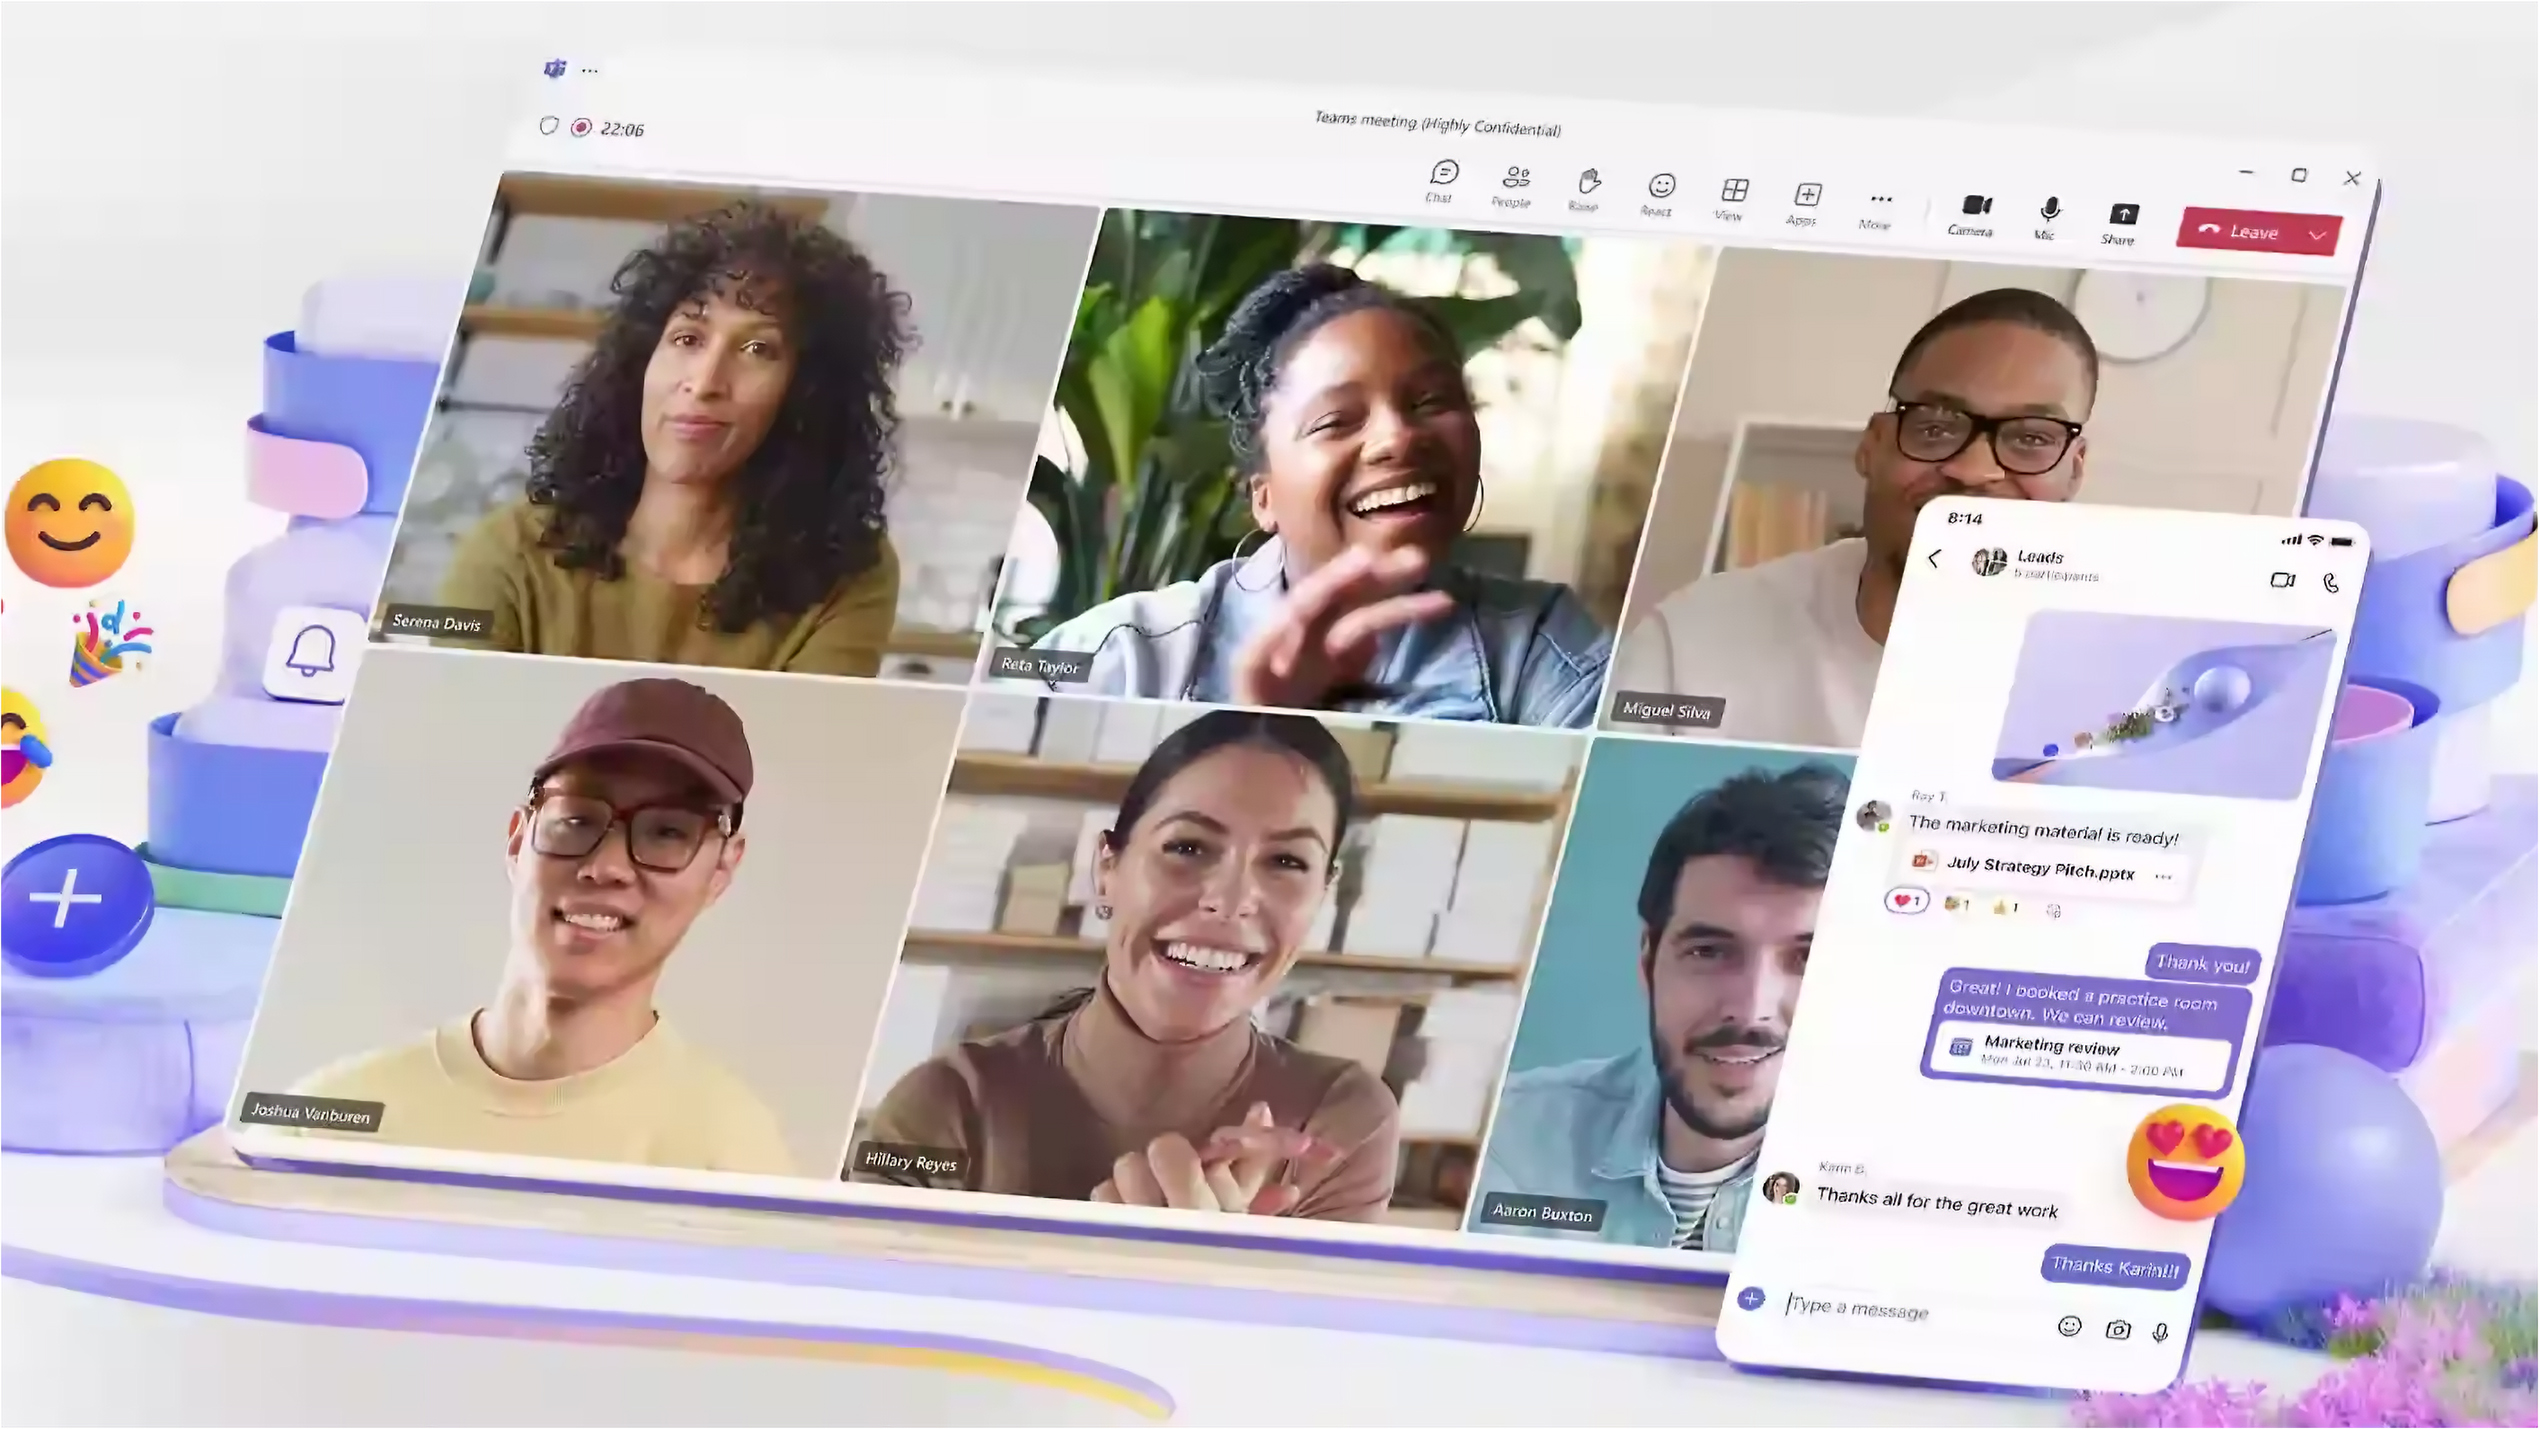The image size is (2540, 1429).
Task: Open the React emoji options
Action: point(1660,194)
